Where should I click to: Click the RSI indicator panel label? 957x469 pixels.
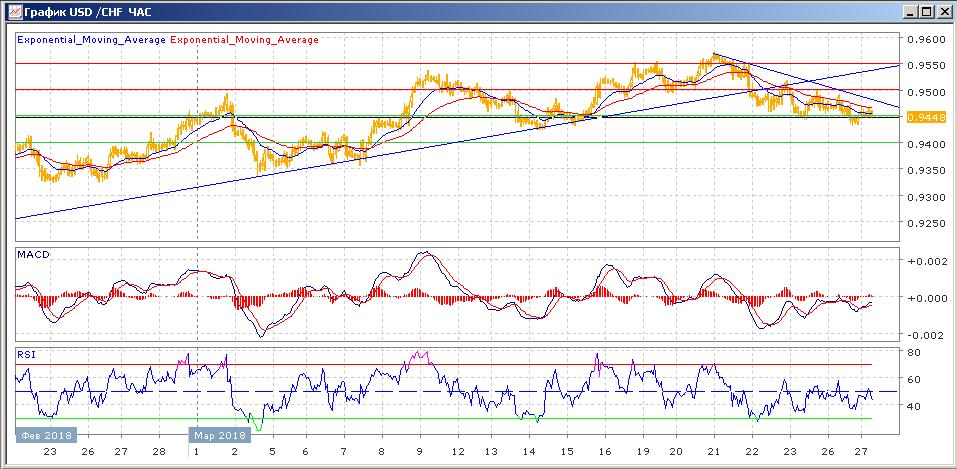coord(26,352)
